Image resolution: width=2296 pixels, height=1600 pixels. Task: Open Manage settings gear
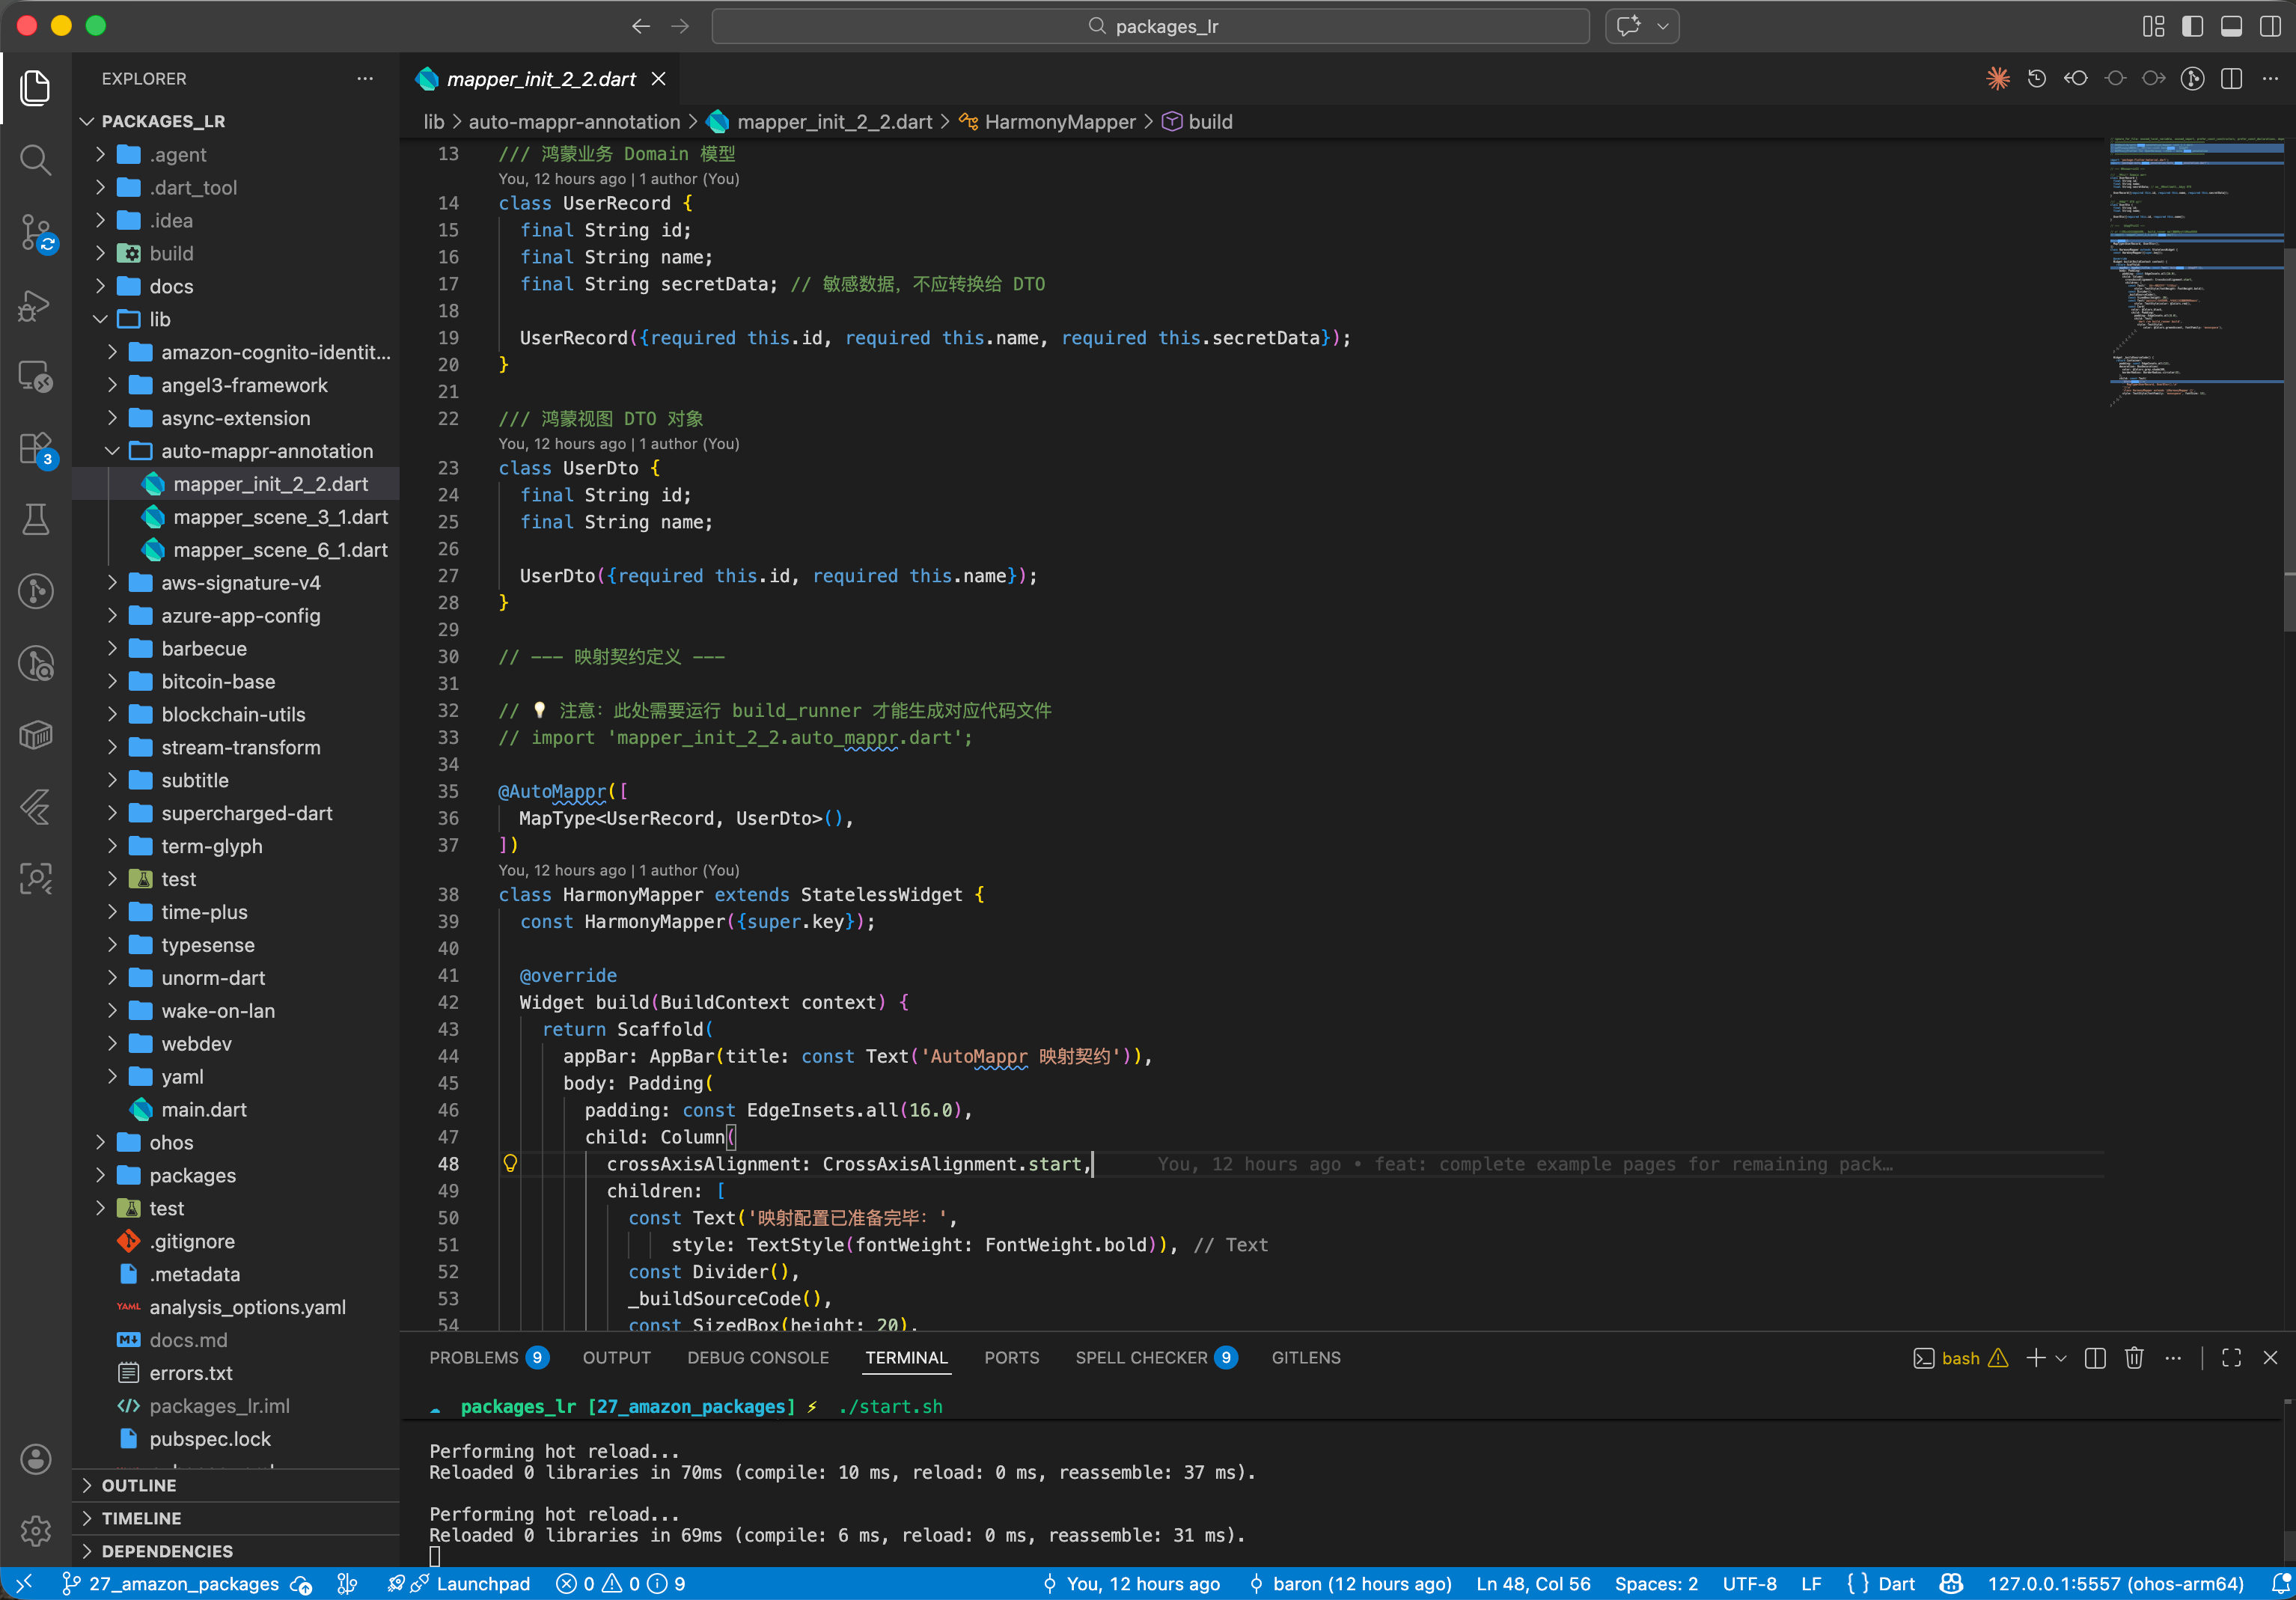pos(36,1530)
